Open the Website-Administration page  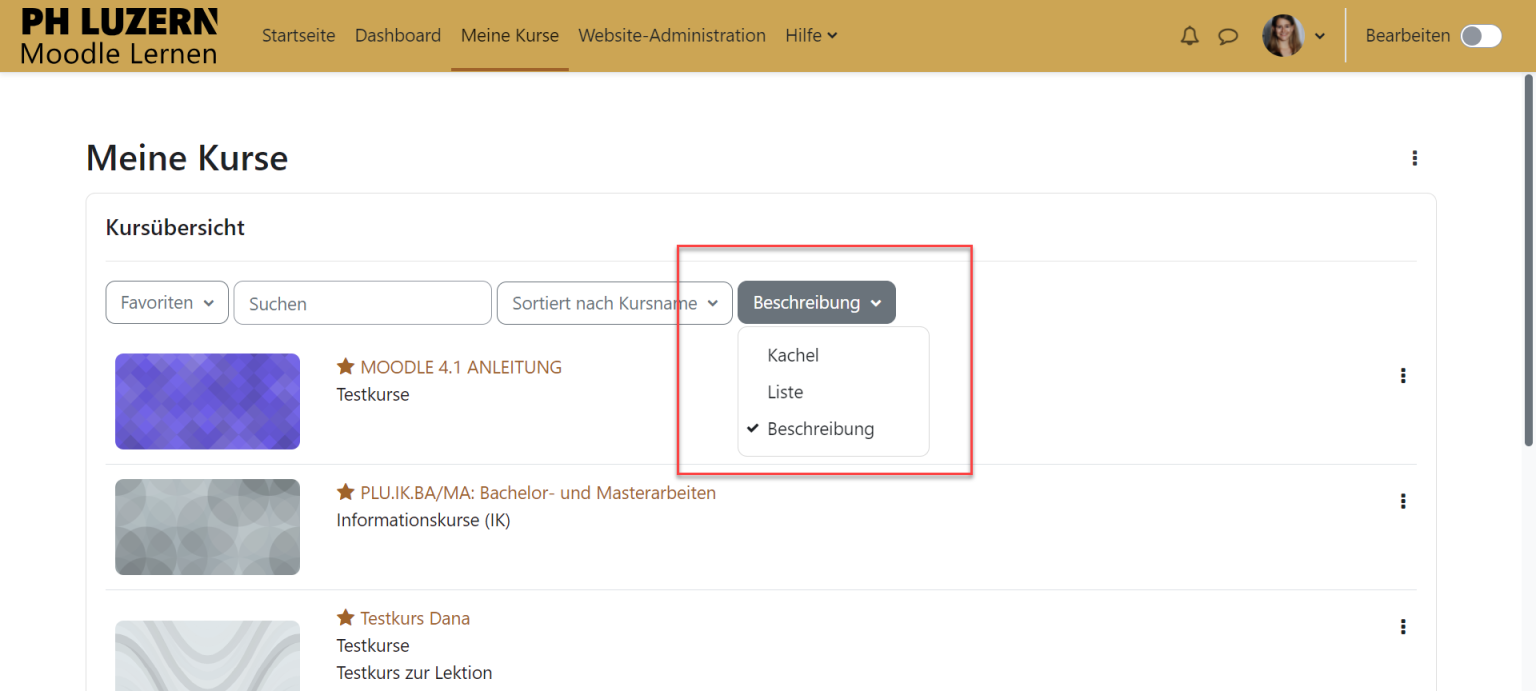click(x=672, y=35)
